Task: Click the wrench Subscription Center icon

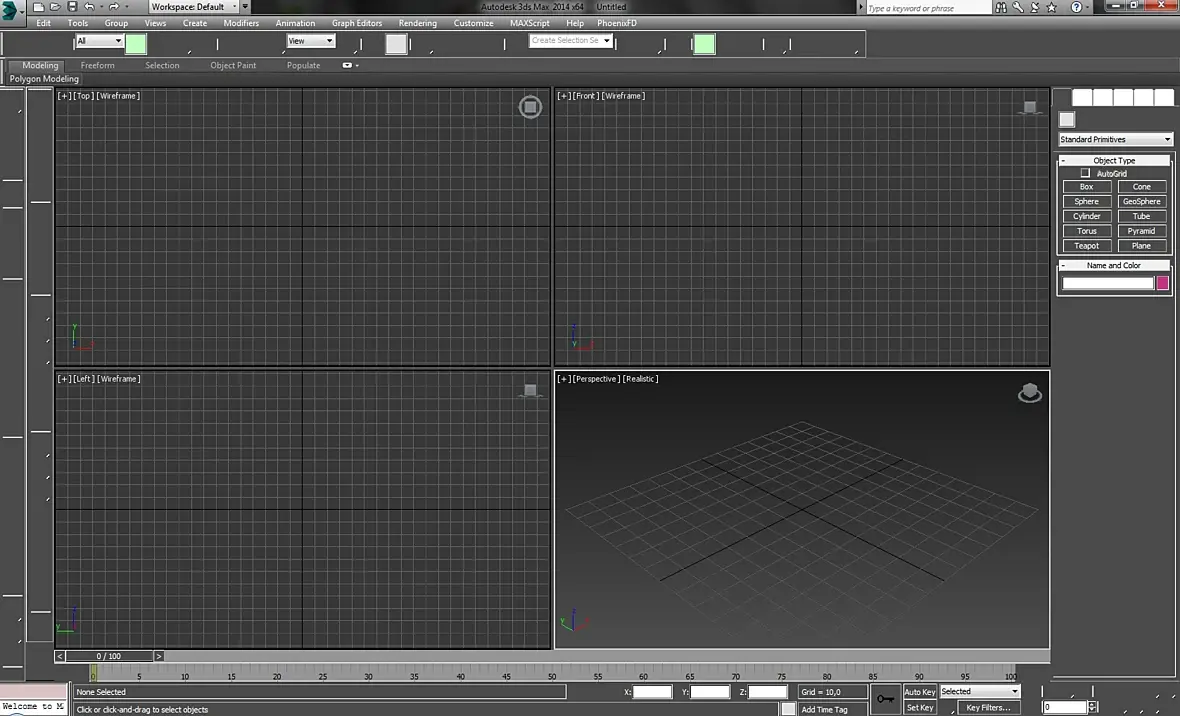Action: point(1018,7)
